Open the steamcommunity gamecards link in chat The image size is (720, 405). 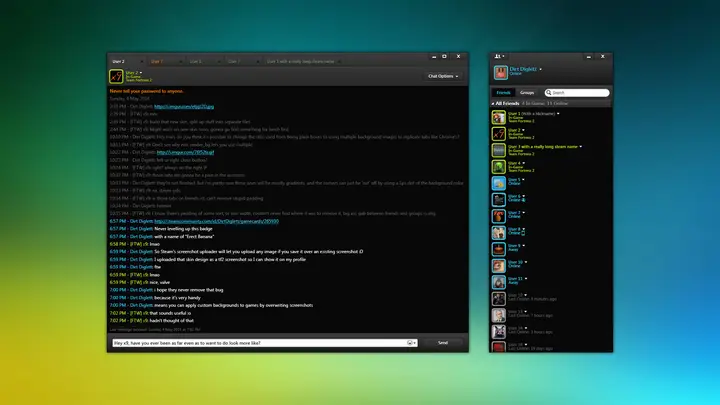216,221
